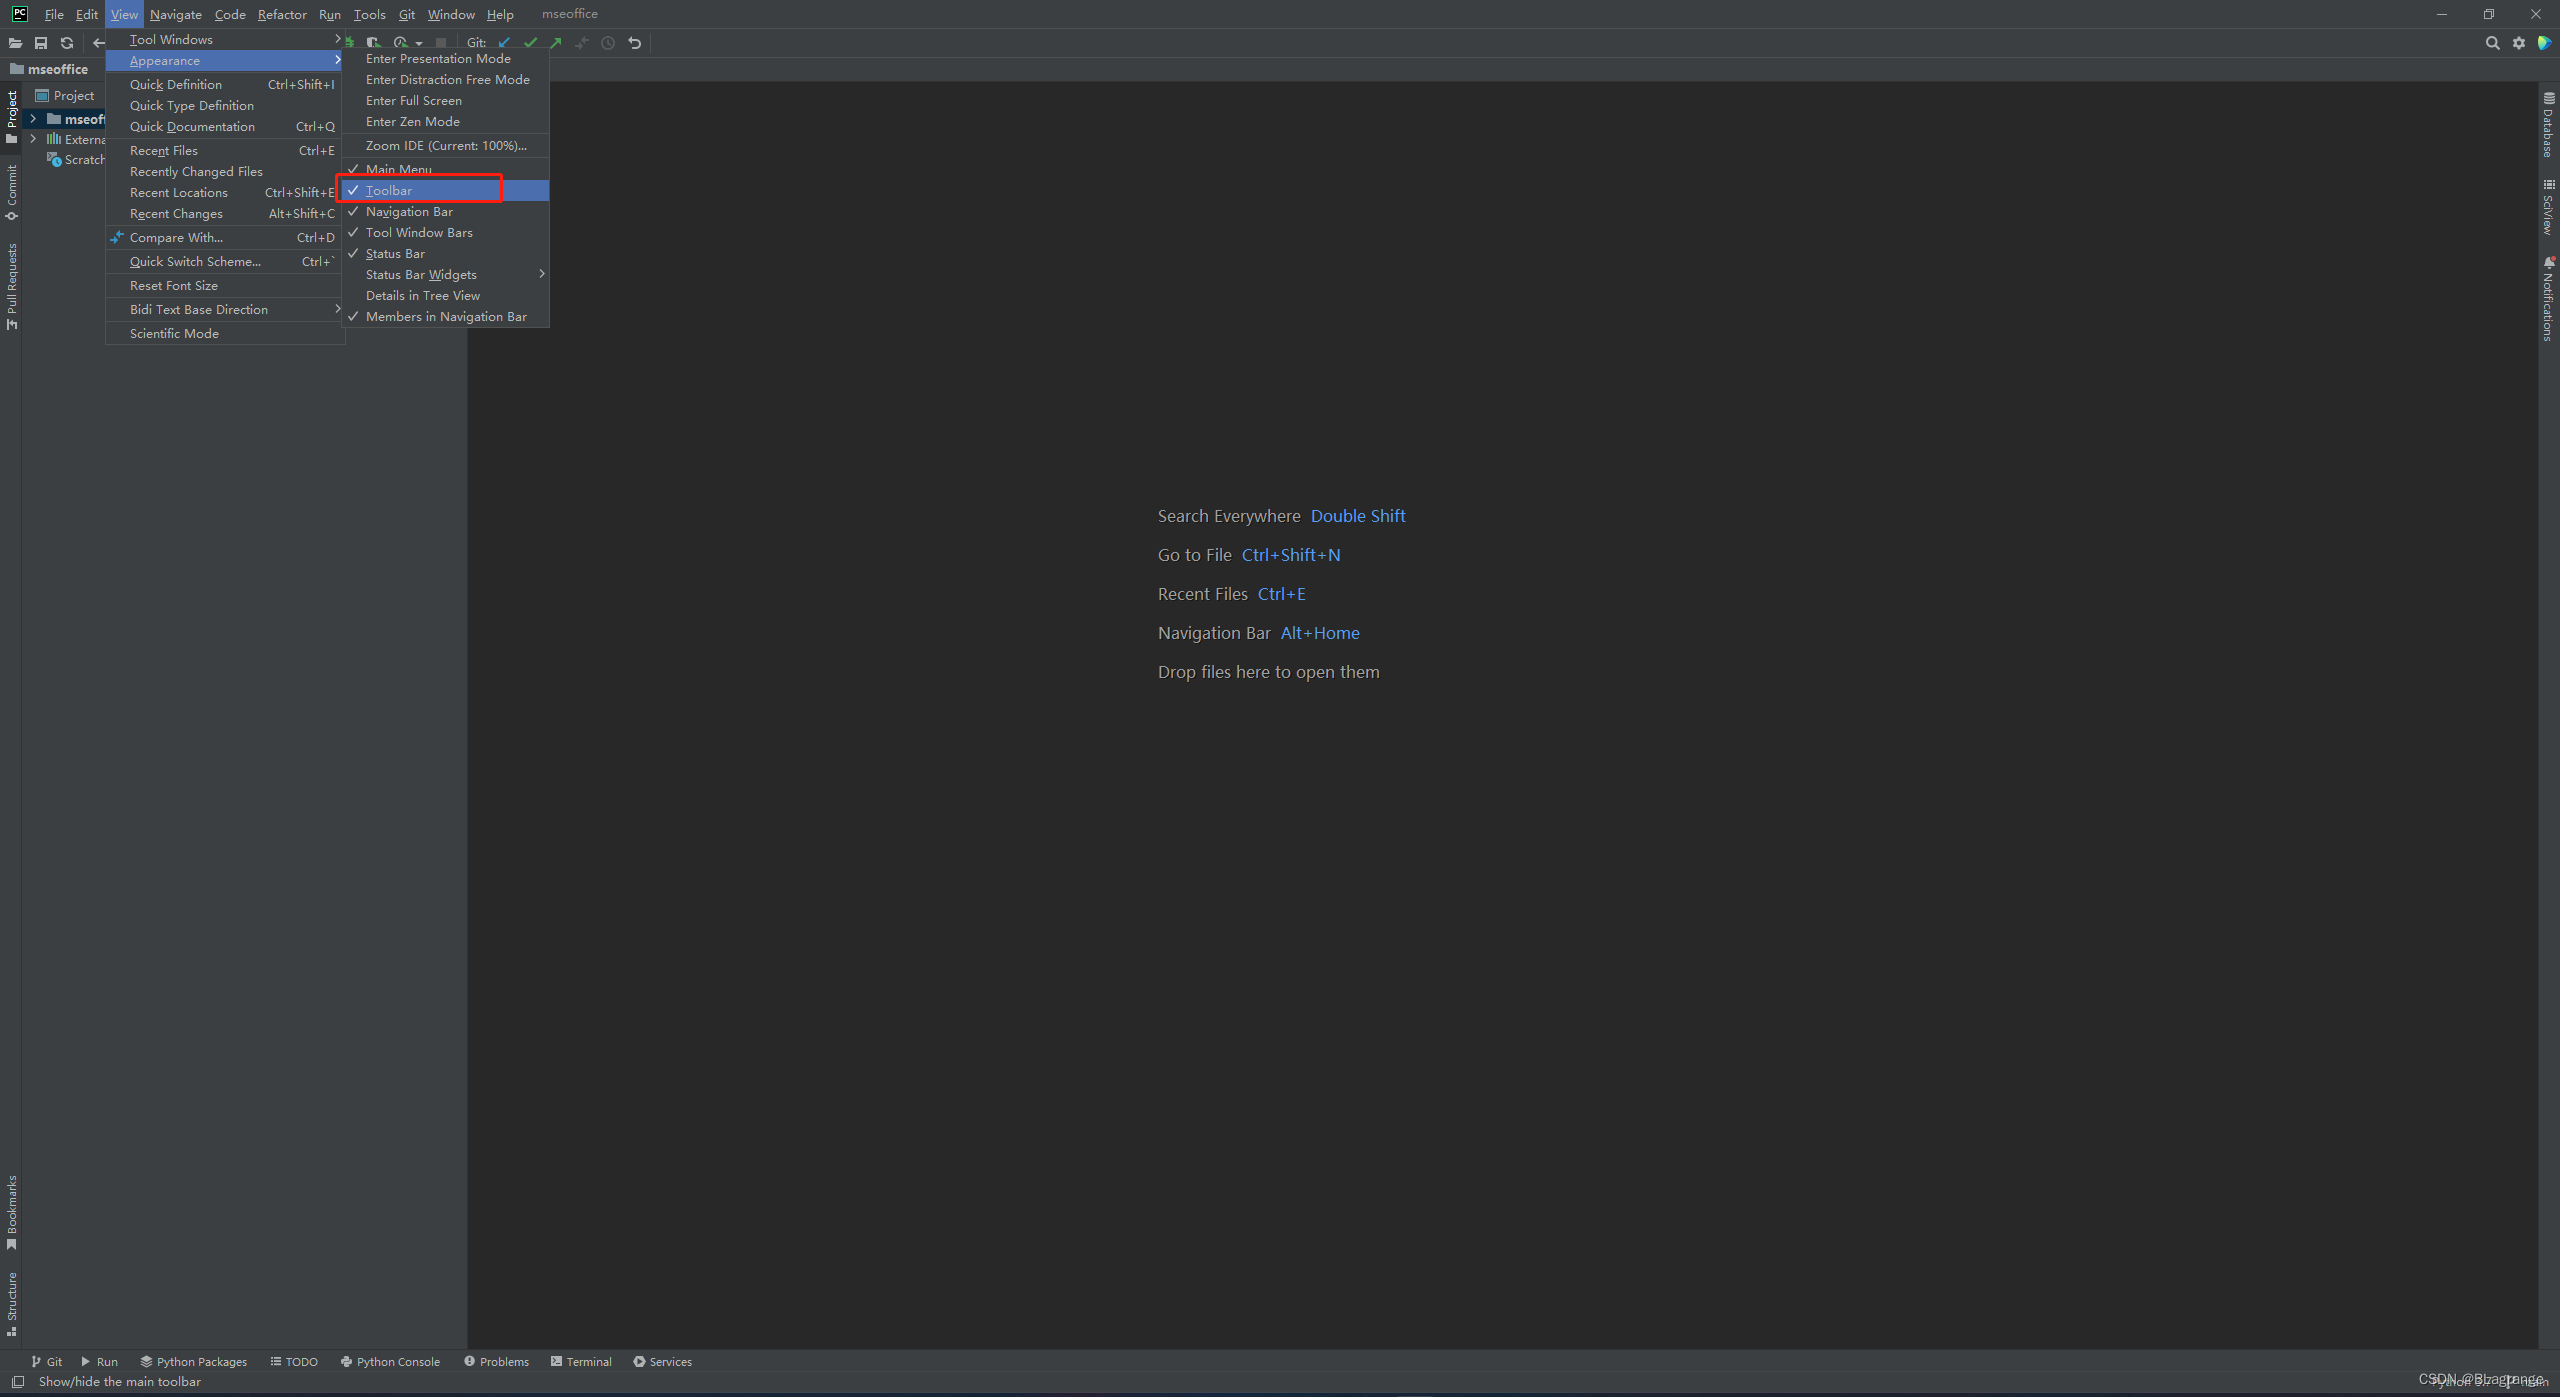Click the Ctrl+Shift+N Go to File shortcut link
The height and width of the screenshot is (1397, 2560).
1291,554
